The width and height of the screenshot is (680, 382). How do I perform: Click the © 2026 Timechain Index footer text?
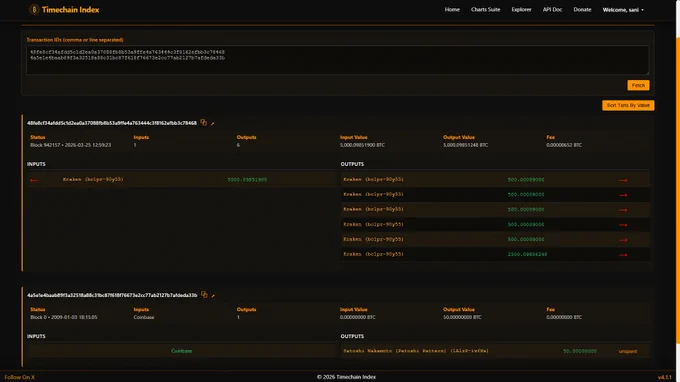tap(346, 377)
